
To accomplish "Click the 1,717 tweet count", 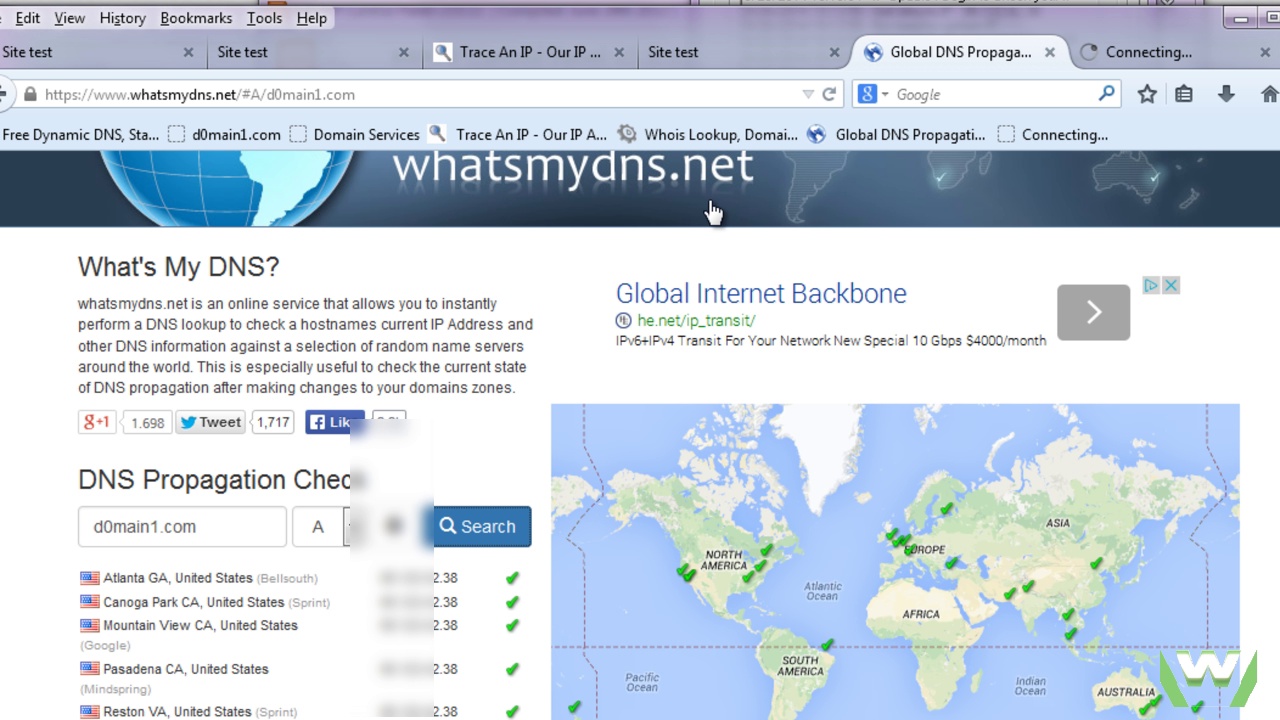I will pos(273,422).
